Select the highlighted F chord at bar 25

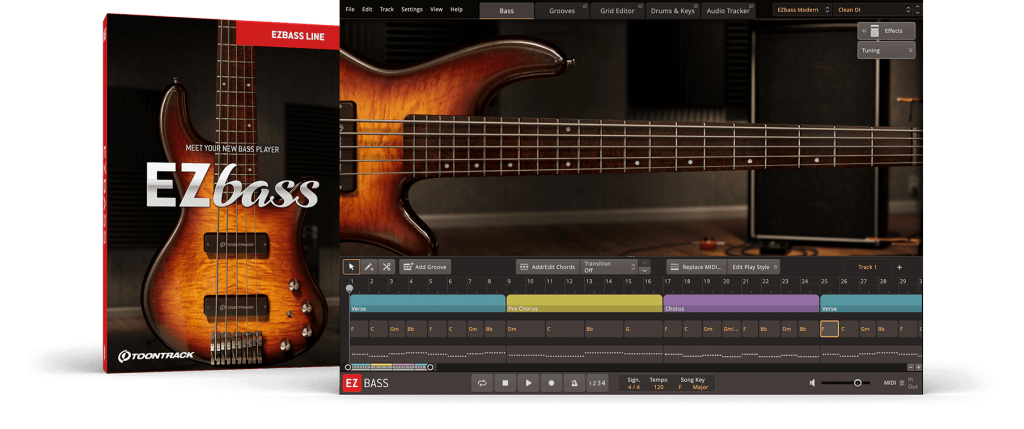tap(829, 329)
